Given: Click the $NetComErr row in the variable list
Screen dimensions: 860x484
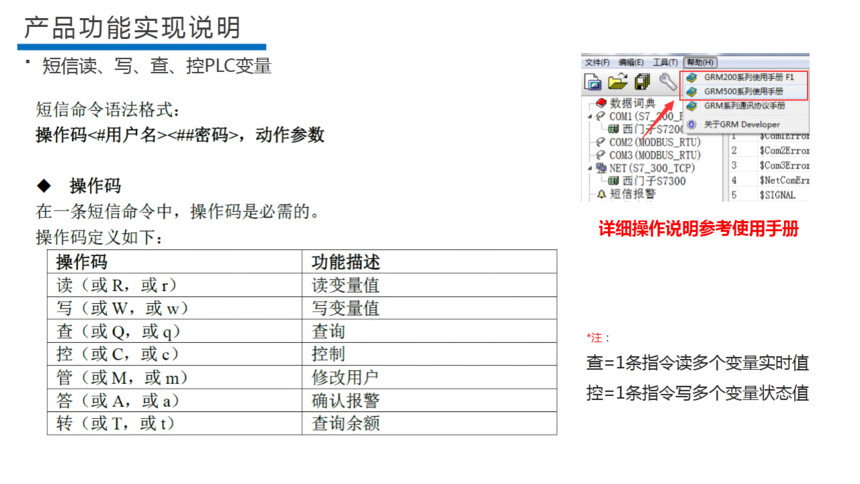Looking at the screenshot, I should 769,180.
